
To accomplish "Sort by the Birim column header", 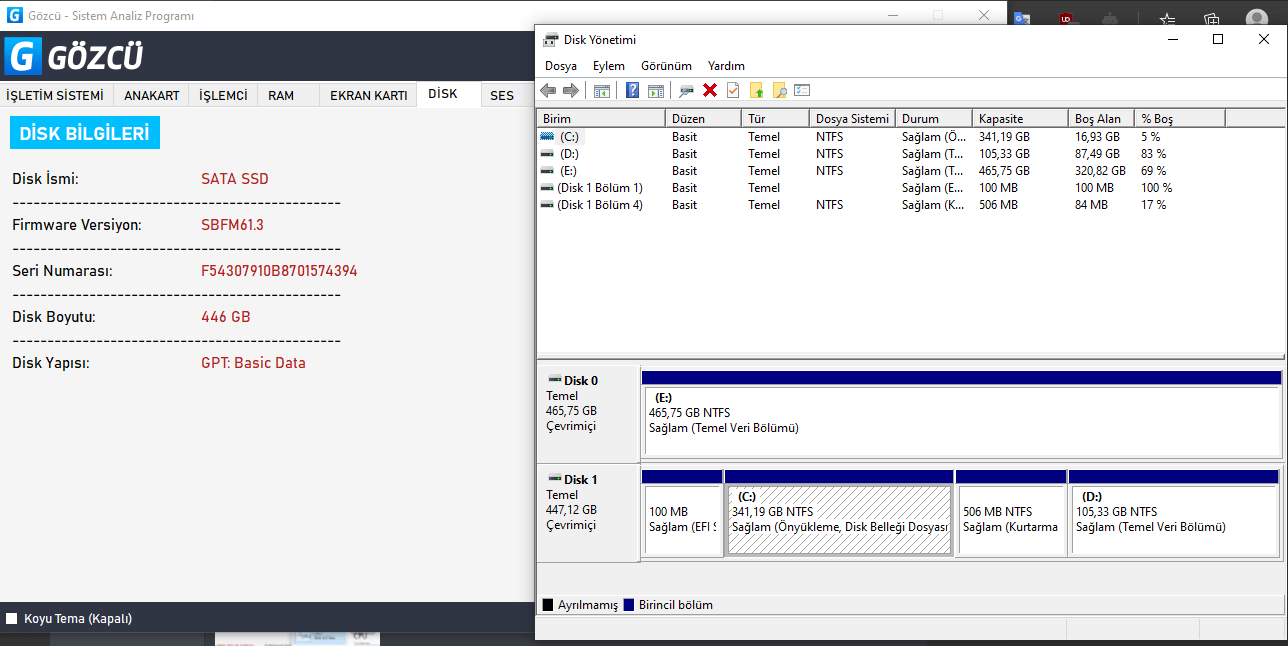I will [601, 118].
